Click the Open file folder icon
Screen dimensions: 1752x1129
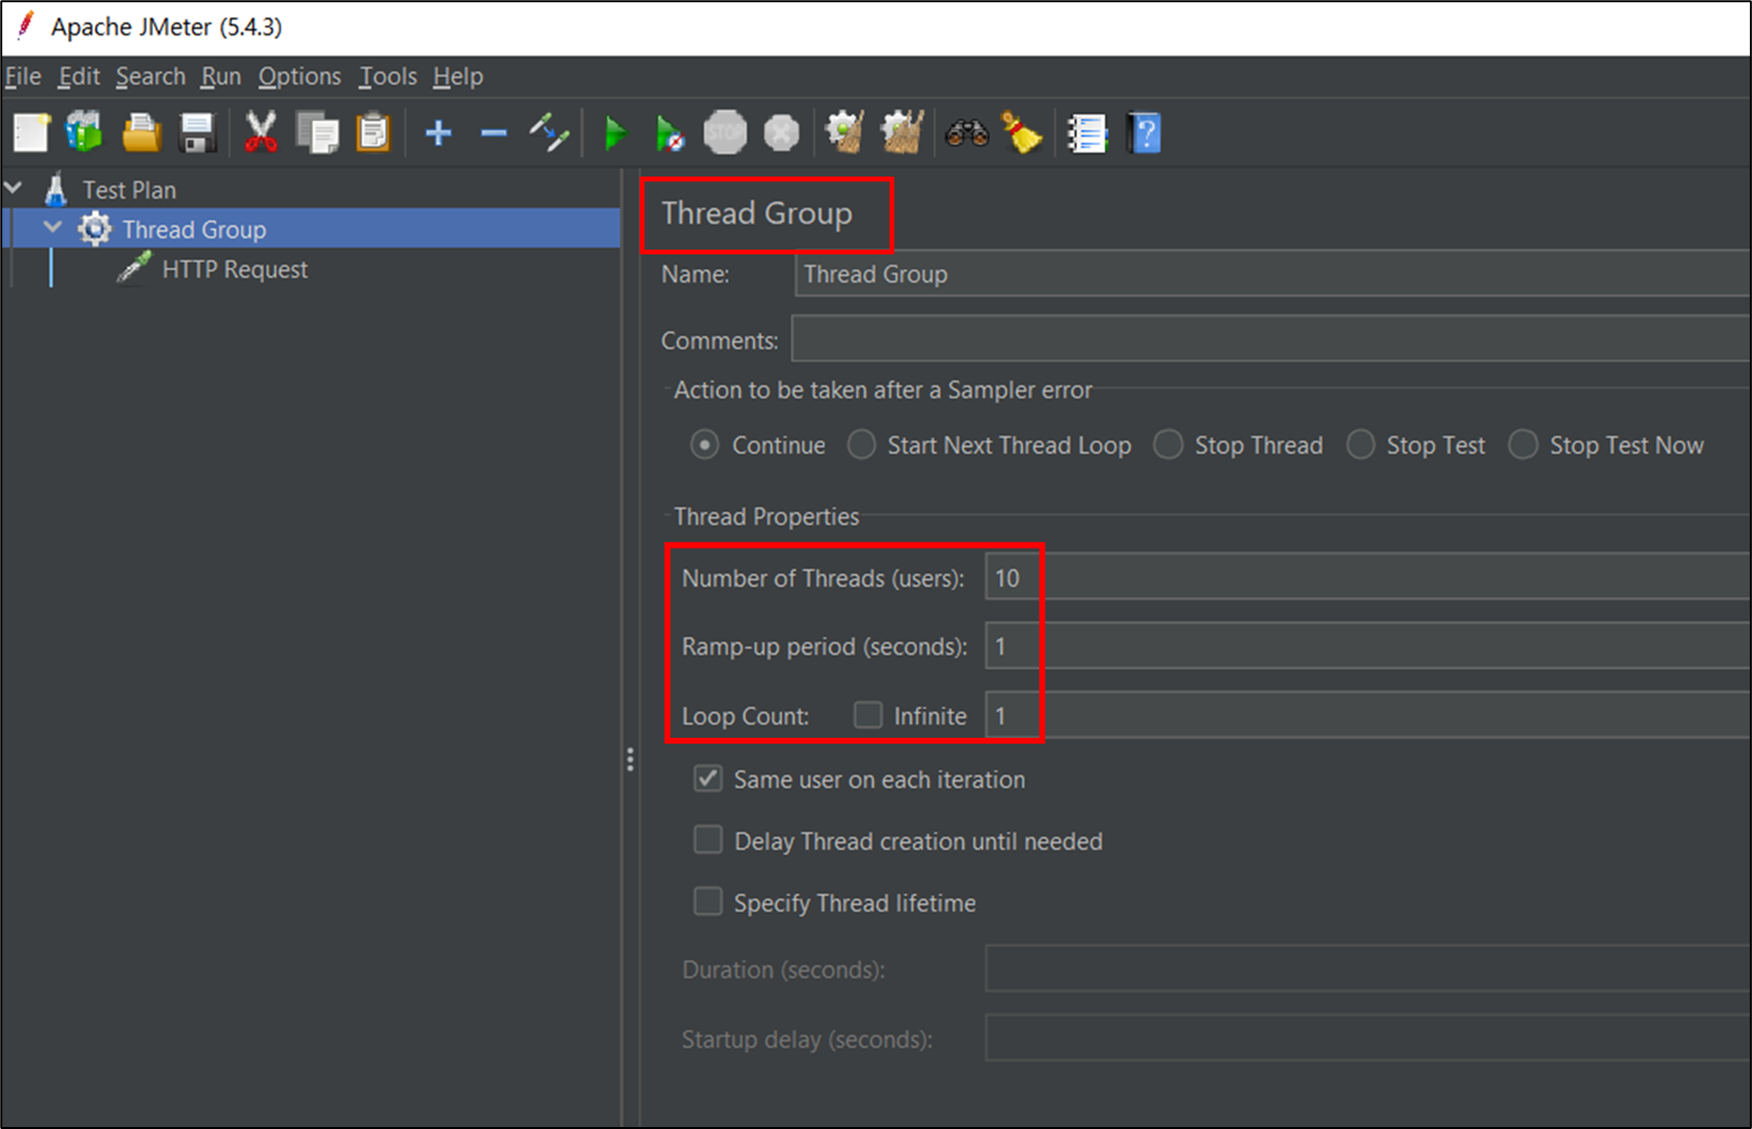click(141, 133)
